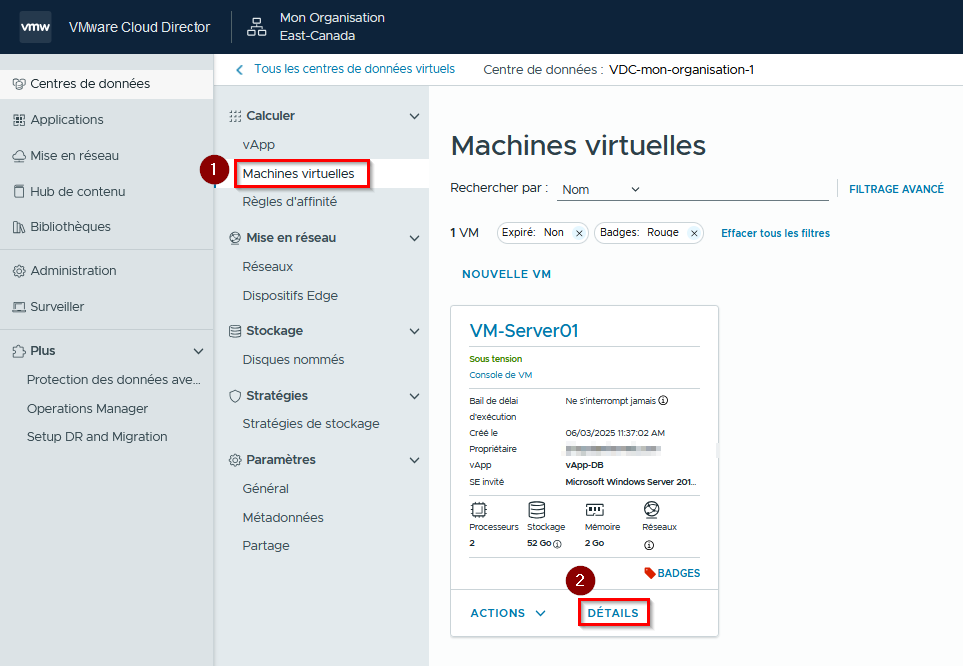Open the Rechercher par Nom dropdown

pyautogui.click(x=601, y=189)
